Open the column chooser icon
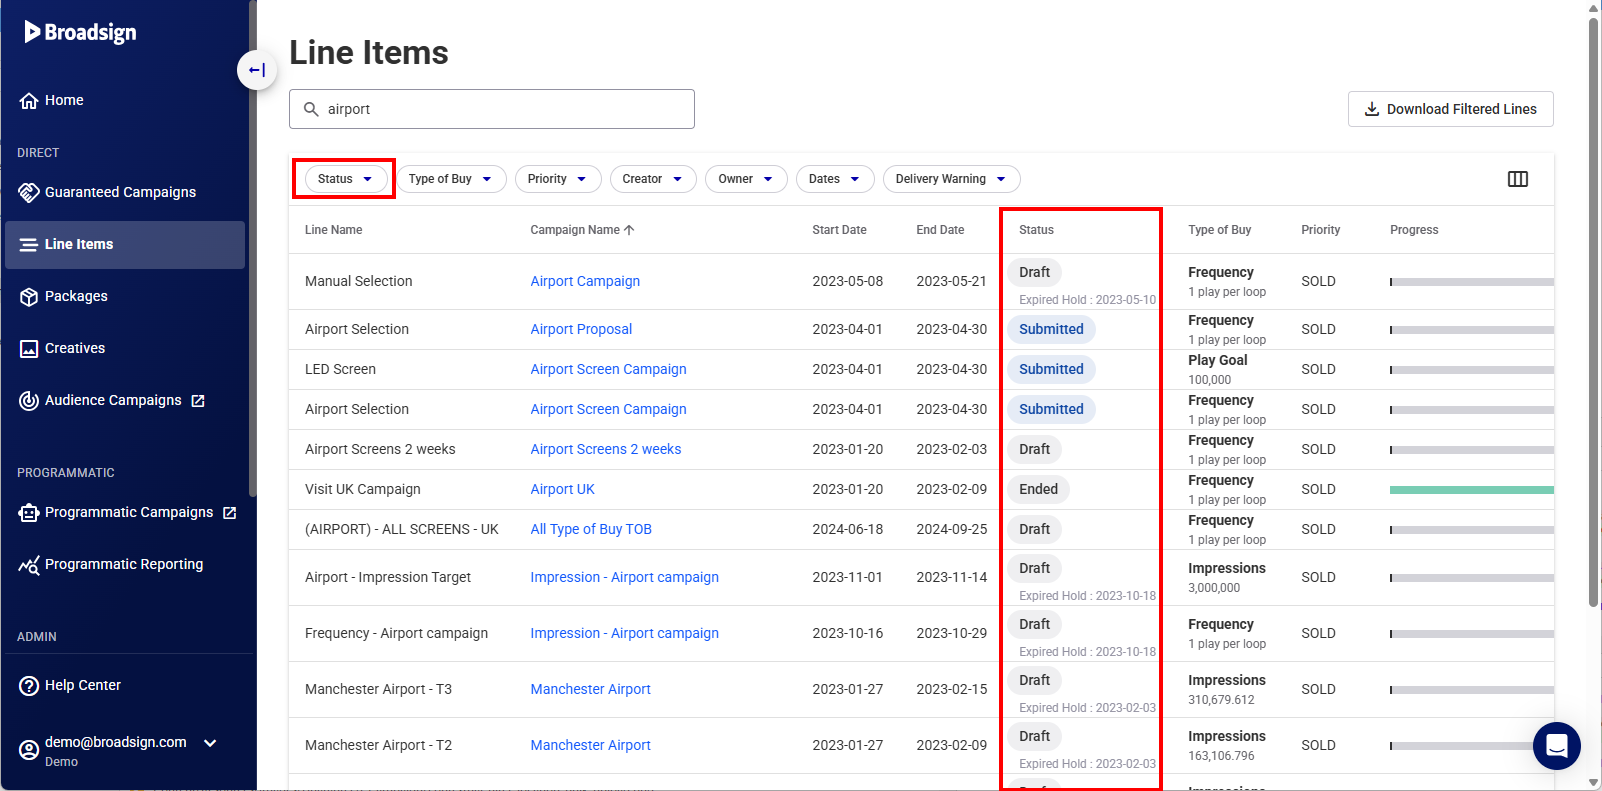 [x=1517, y=179]
